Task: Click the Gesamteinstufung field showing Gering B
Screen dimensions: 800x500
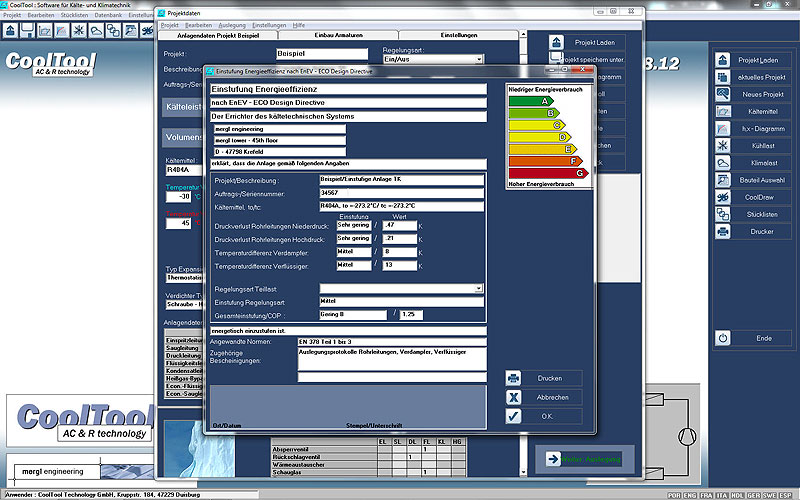Action: pyautogui.click(x=353, y=315)
